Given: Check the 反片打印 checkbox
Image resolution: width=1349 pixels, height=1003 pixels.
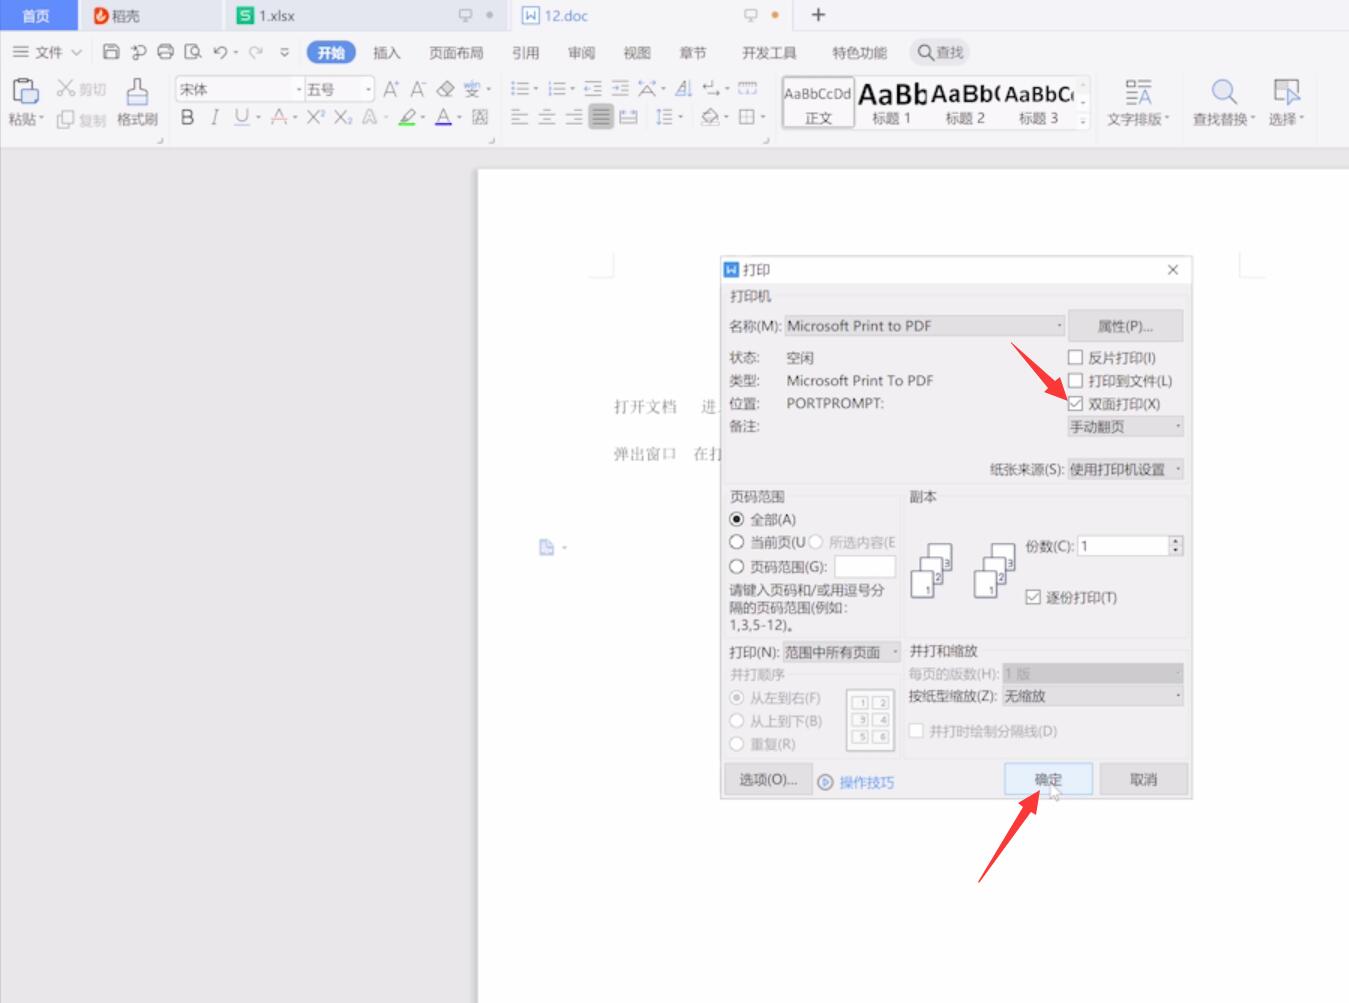Looking at the screenshot, I should [x=1076, y=357].
